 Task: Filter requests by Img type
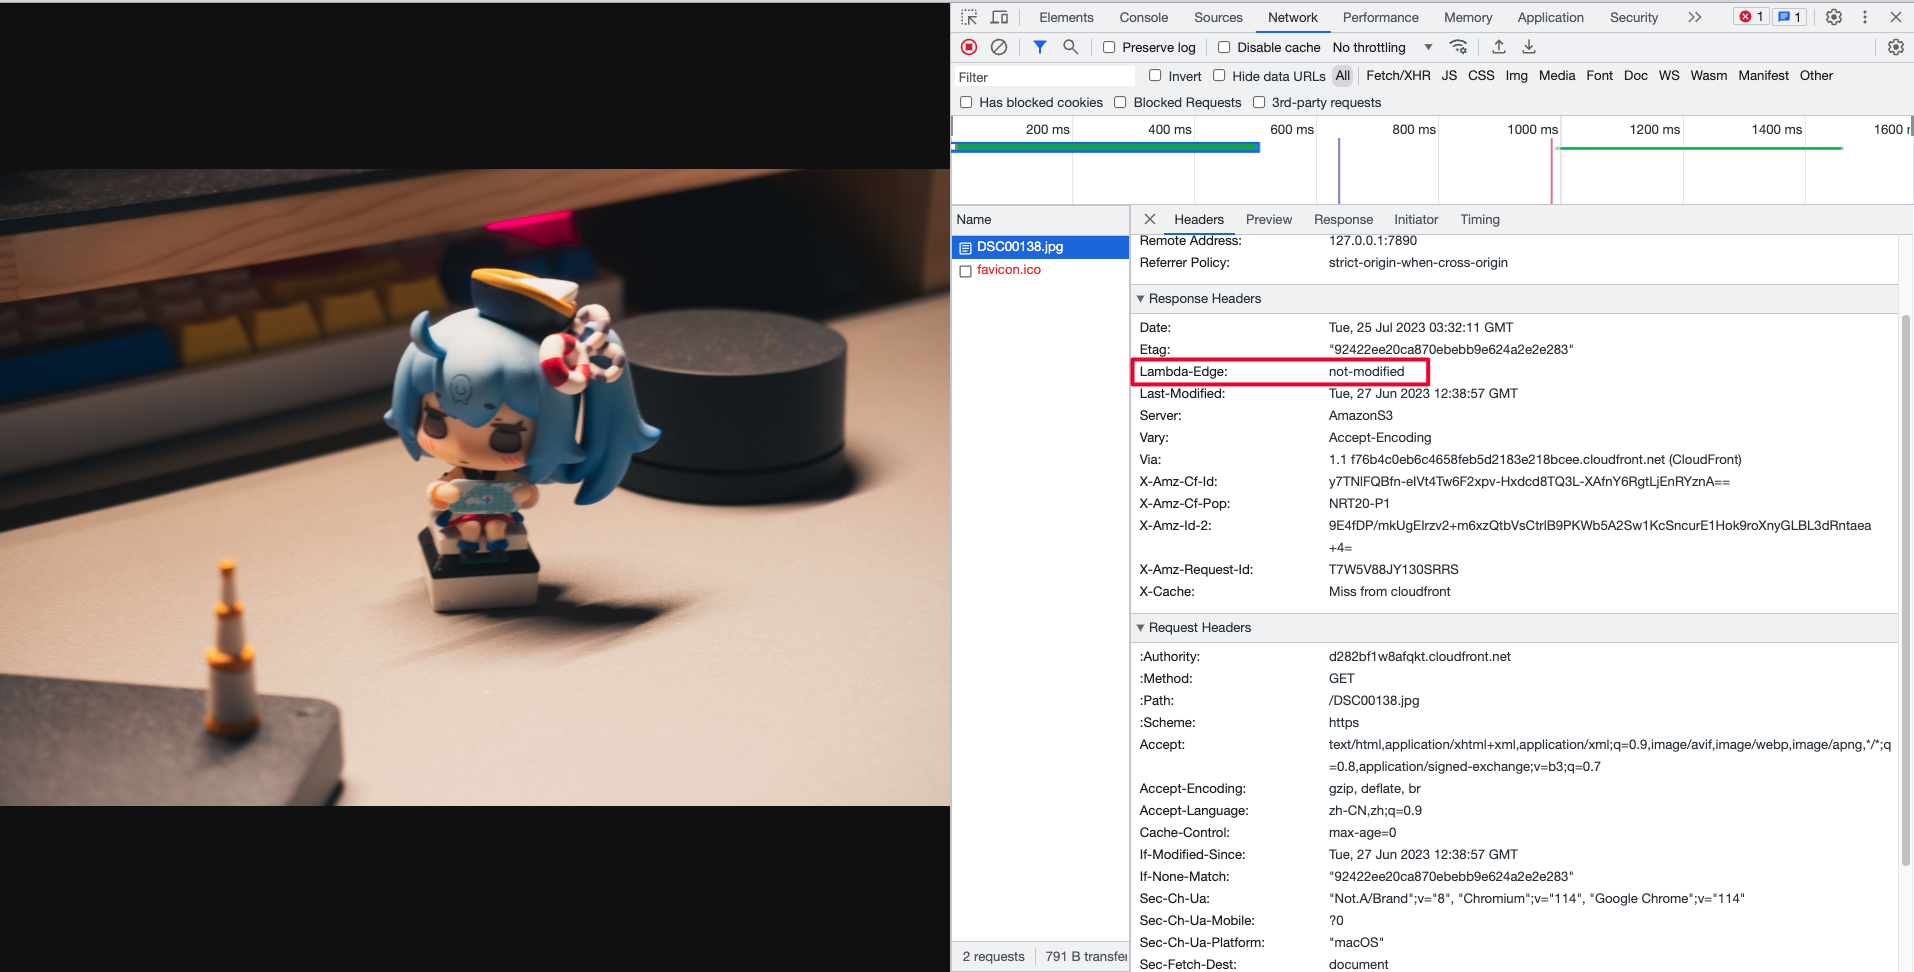point(1517,75)
